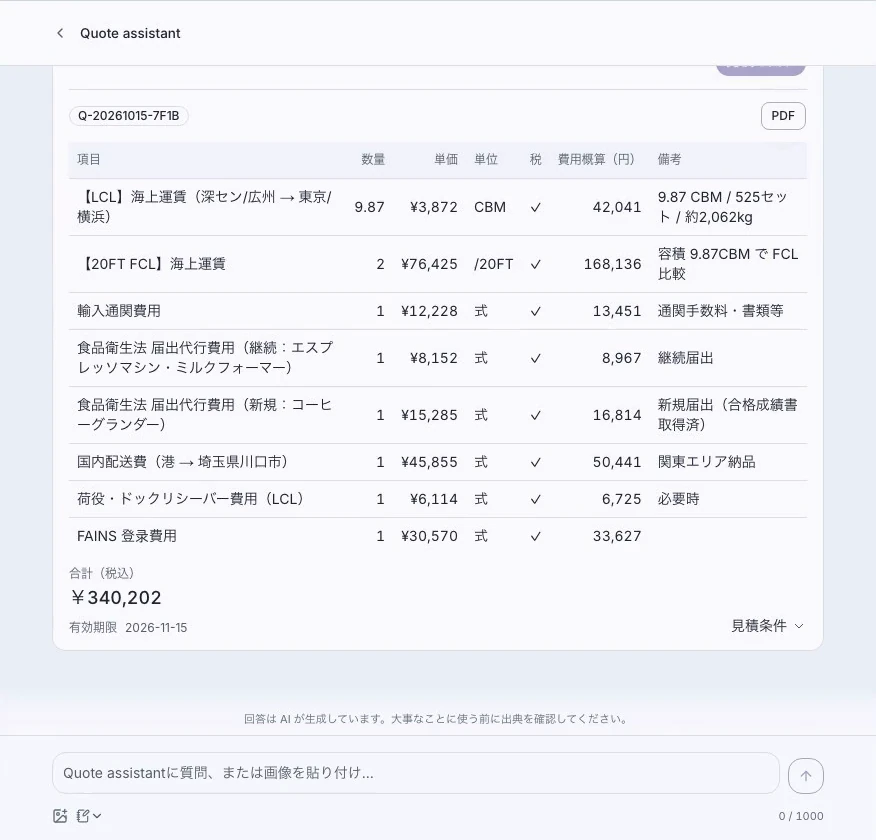Click the 荷役・ドックリシーバー費用（LCL） item
This screenshot has width=876, height=840.
point(191,499)
